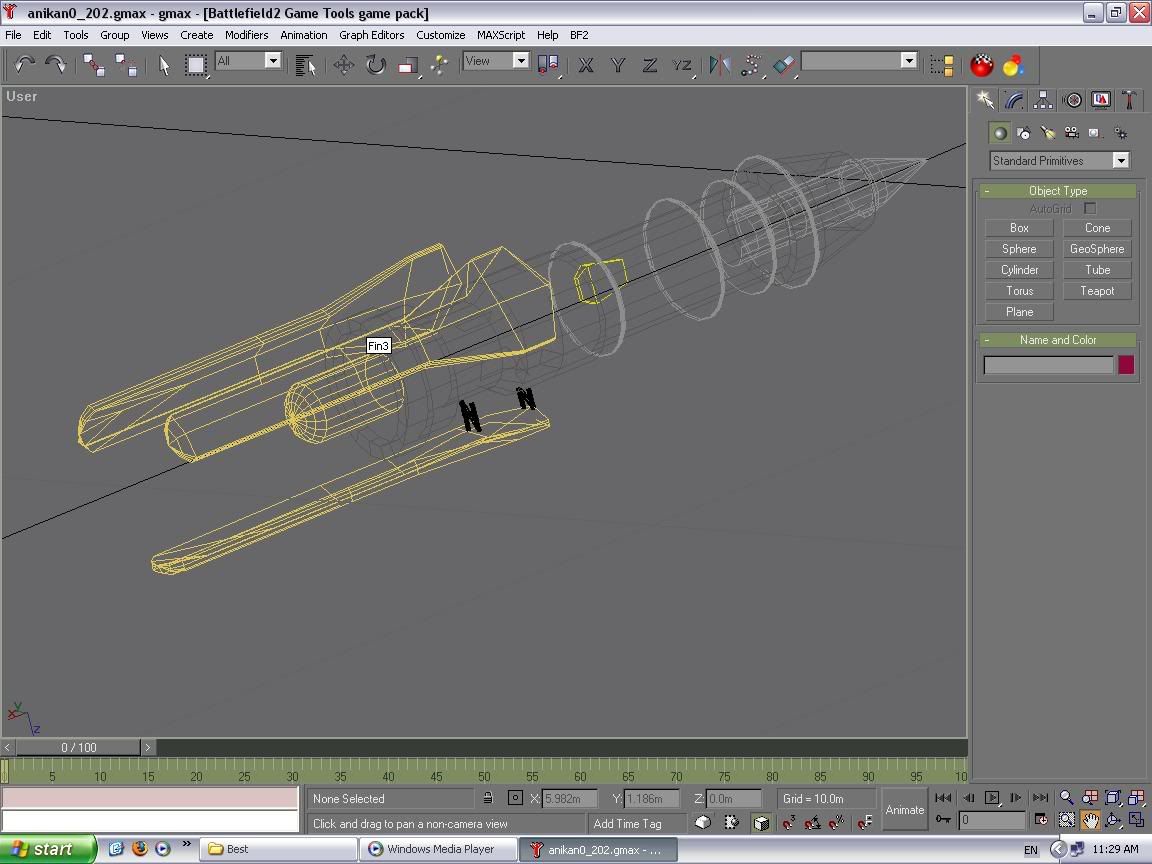
Task: Pick the rectangular selection region tool
Action: click(x=195, y=65)
